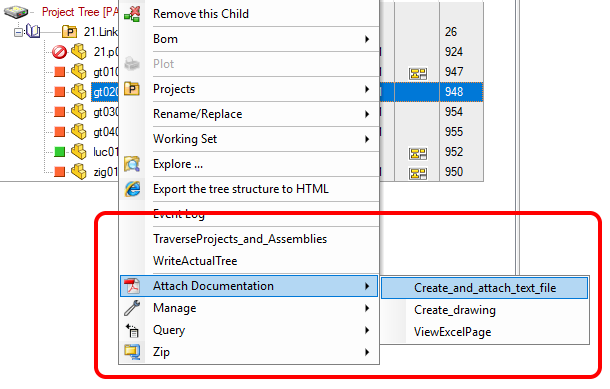Choose ViewExcelPage in submenu
610x389 pixels.
[484, 332]
